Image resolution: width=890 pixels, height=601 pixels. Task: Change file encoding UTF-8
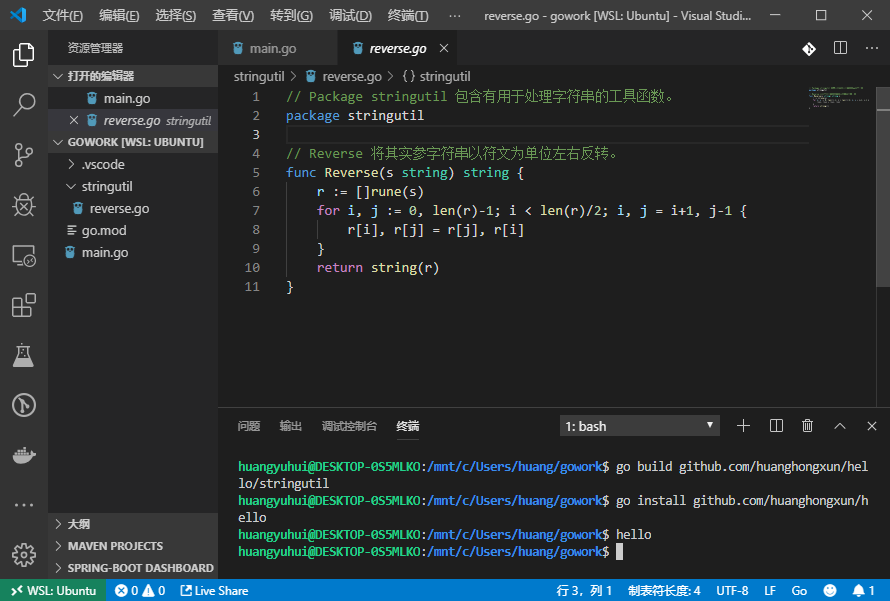point(732,591)
